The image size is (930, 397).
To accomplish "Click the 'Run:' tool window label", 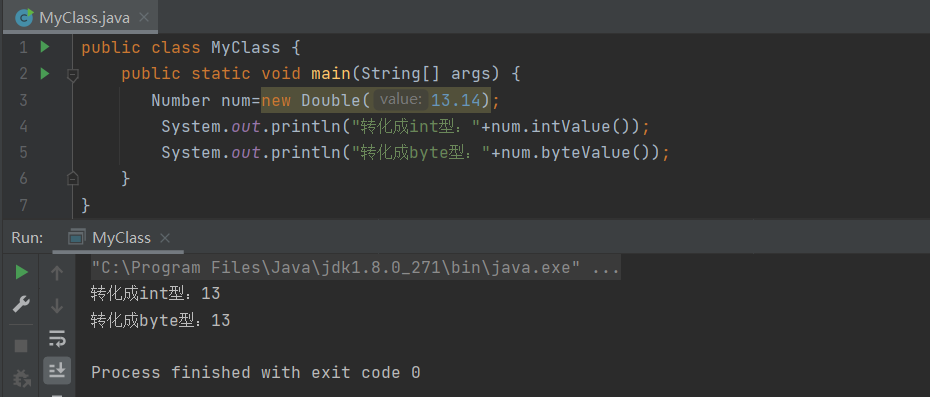I will click(27, 238).
